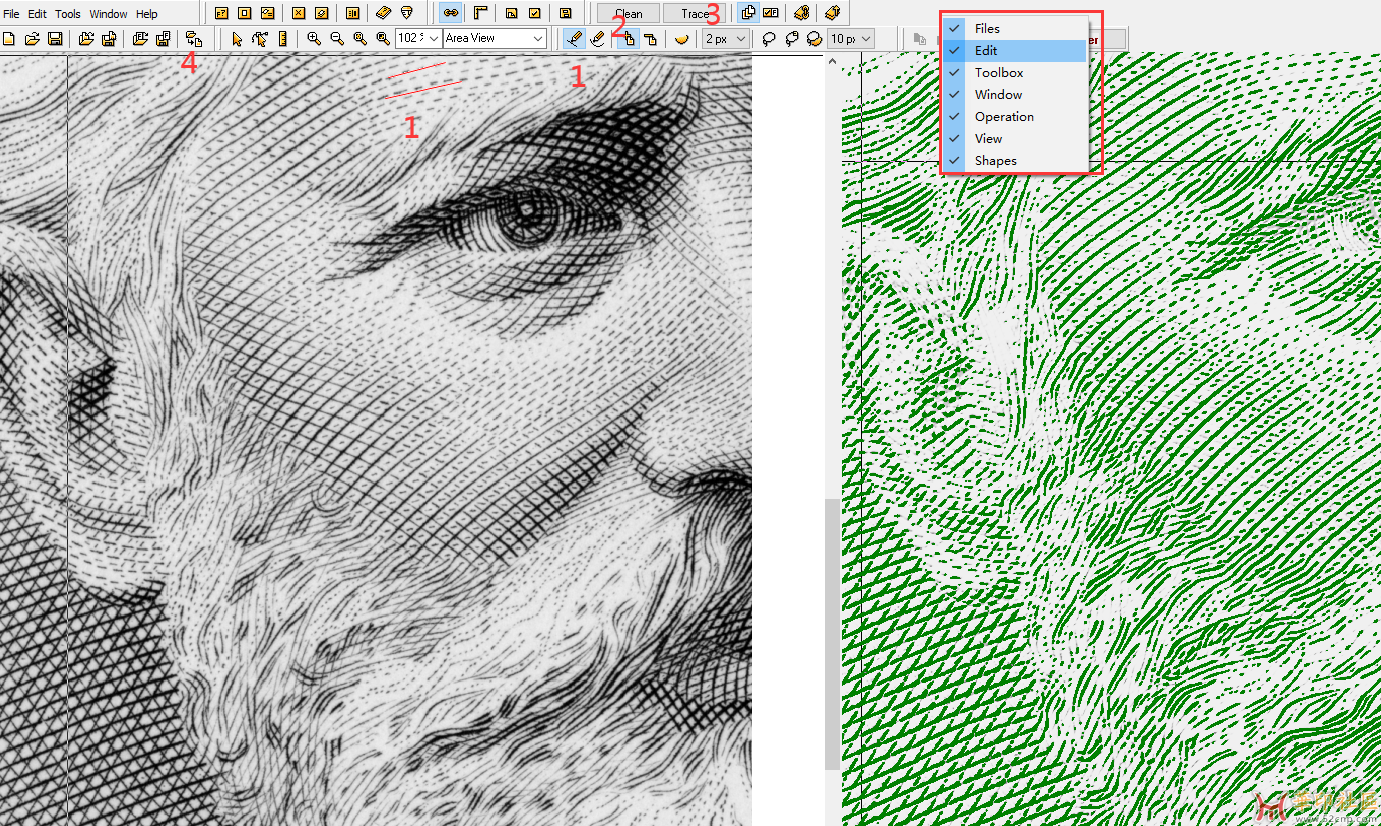This screenshot has width=1381, height=826.
Task: Zoom out with the minus magnifier
Action: pyautogui.click(x=337, y=39)
